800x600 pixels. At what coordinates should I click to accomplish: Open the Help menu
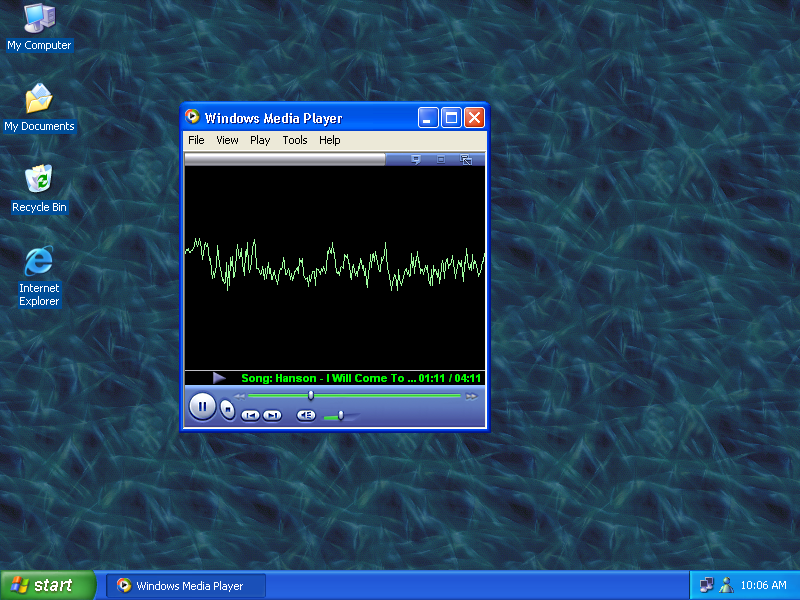tap(330, 140)
